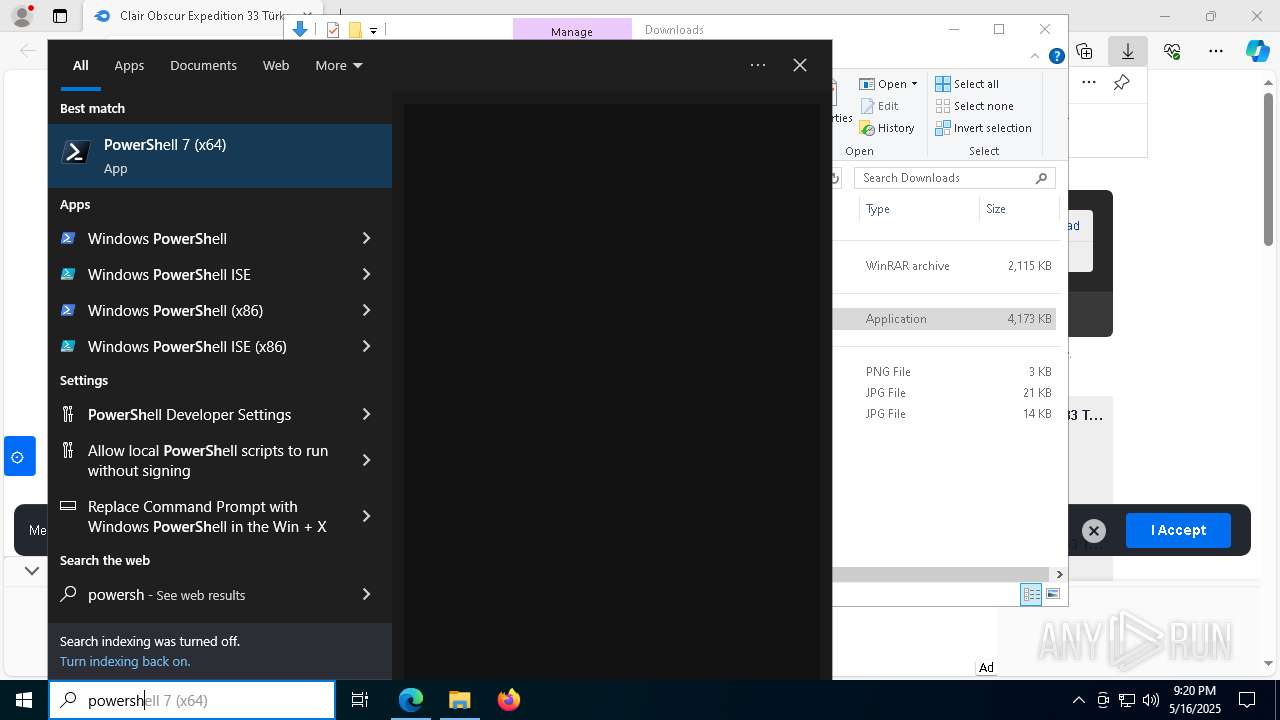1280x720 pixels.
Task: Open Edge Copilot icon
Action: tap(1258, 51)
